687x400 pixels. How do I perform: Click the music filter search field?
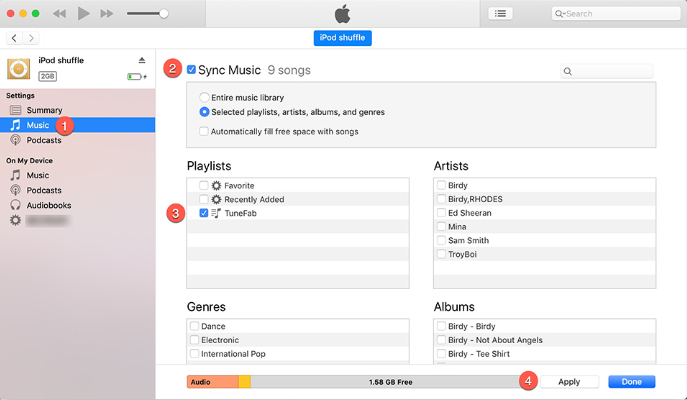(607, 71)
